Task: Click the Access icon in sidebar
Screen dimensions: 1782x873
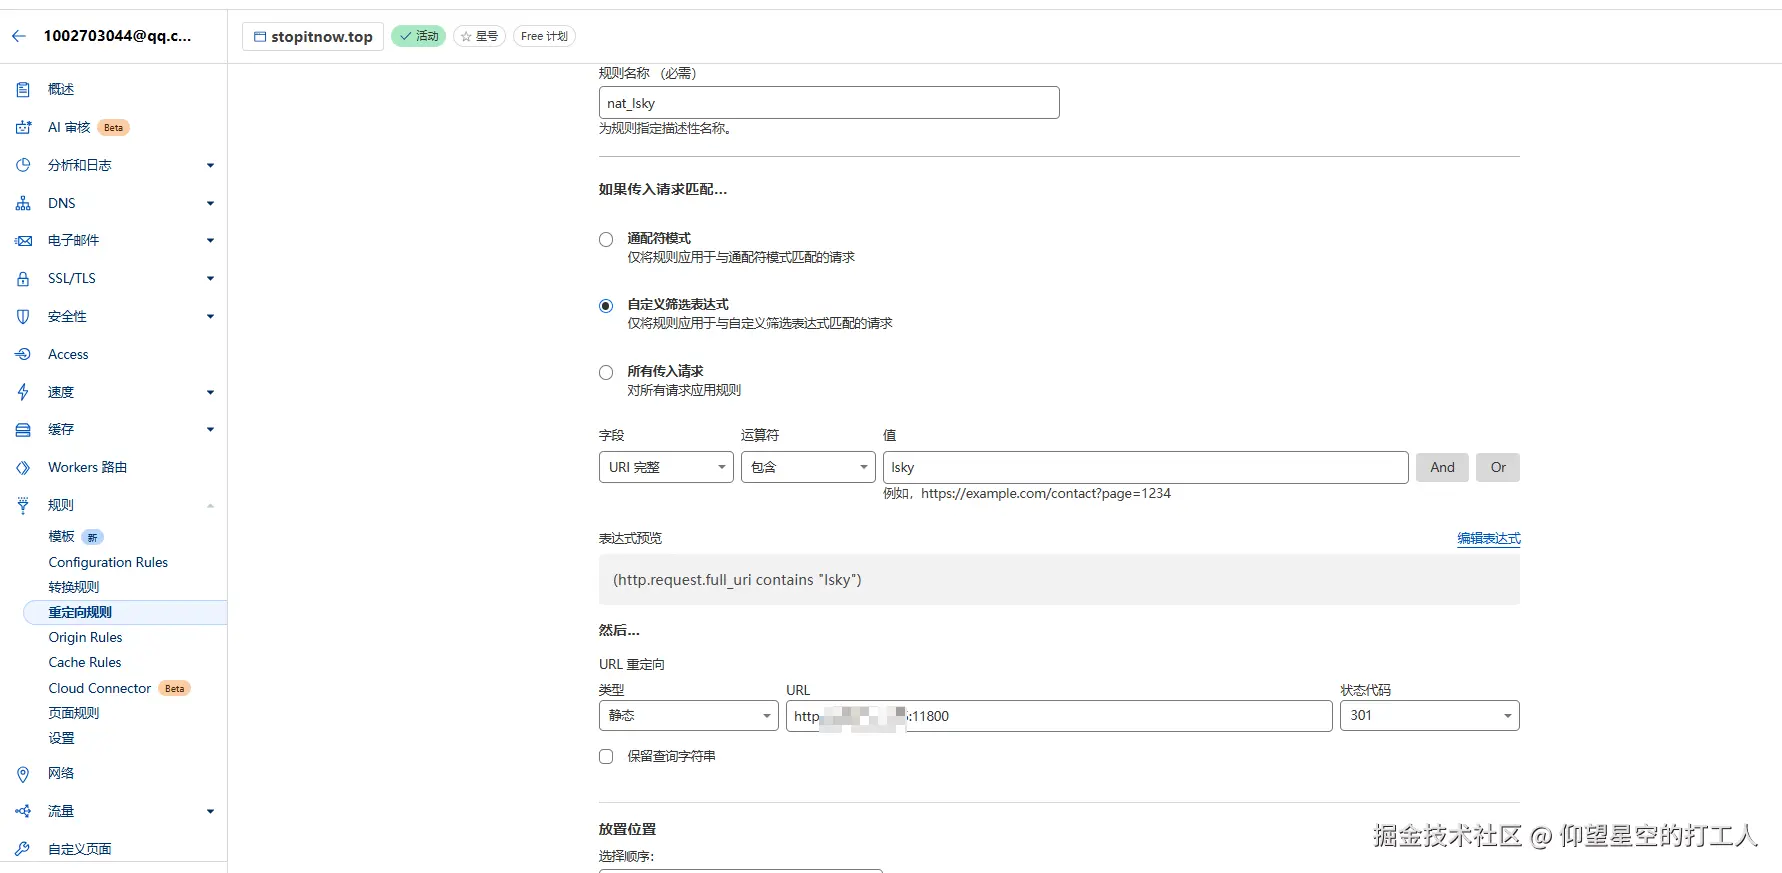Action: point(23,354)
